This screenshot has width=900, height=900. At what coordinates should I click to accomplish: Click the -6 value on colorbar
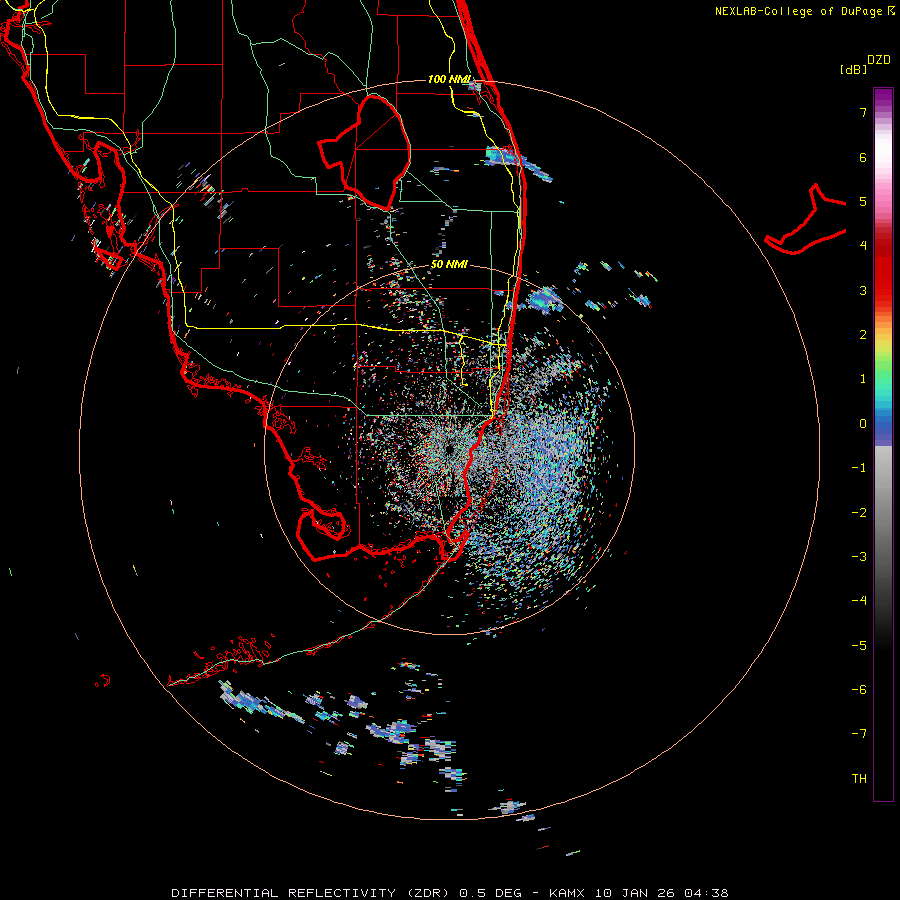(x=859, y=690)
